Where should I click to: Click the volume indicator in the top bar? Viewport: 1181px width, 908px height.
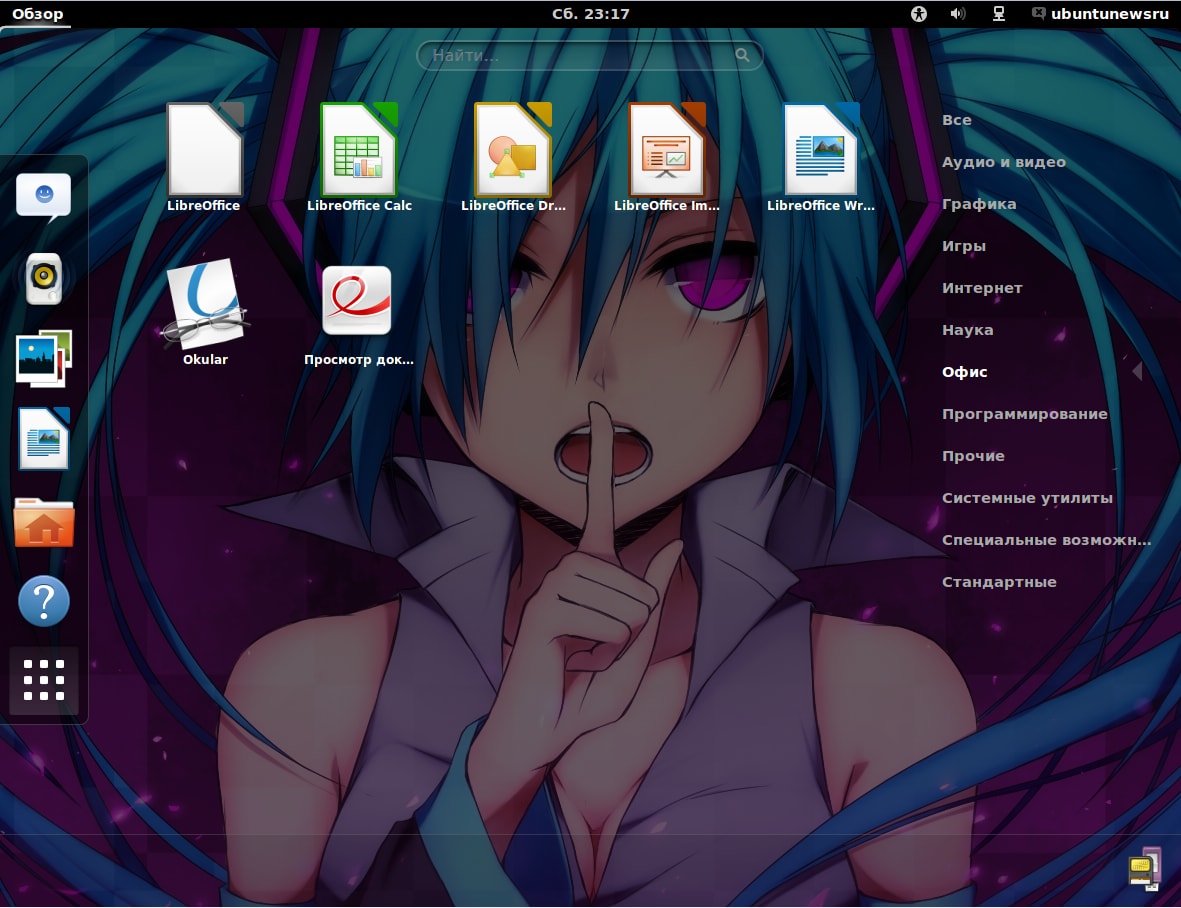[x=957, y=13]
